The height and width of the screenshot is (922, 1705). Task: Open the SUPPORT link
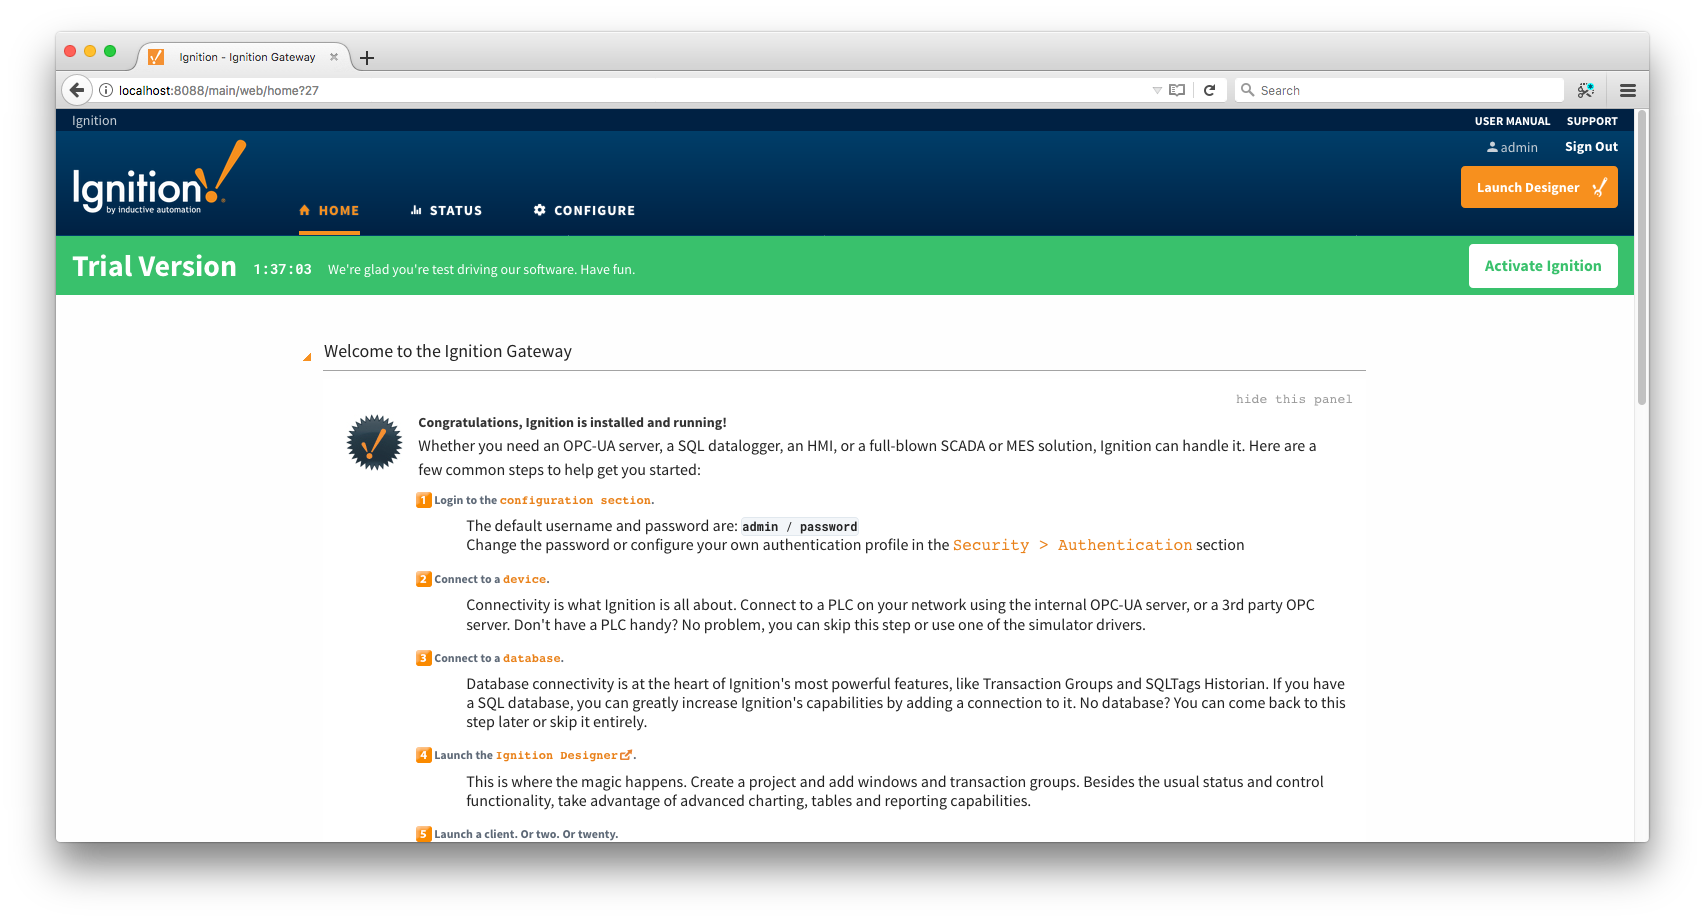1592,121
